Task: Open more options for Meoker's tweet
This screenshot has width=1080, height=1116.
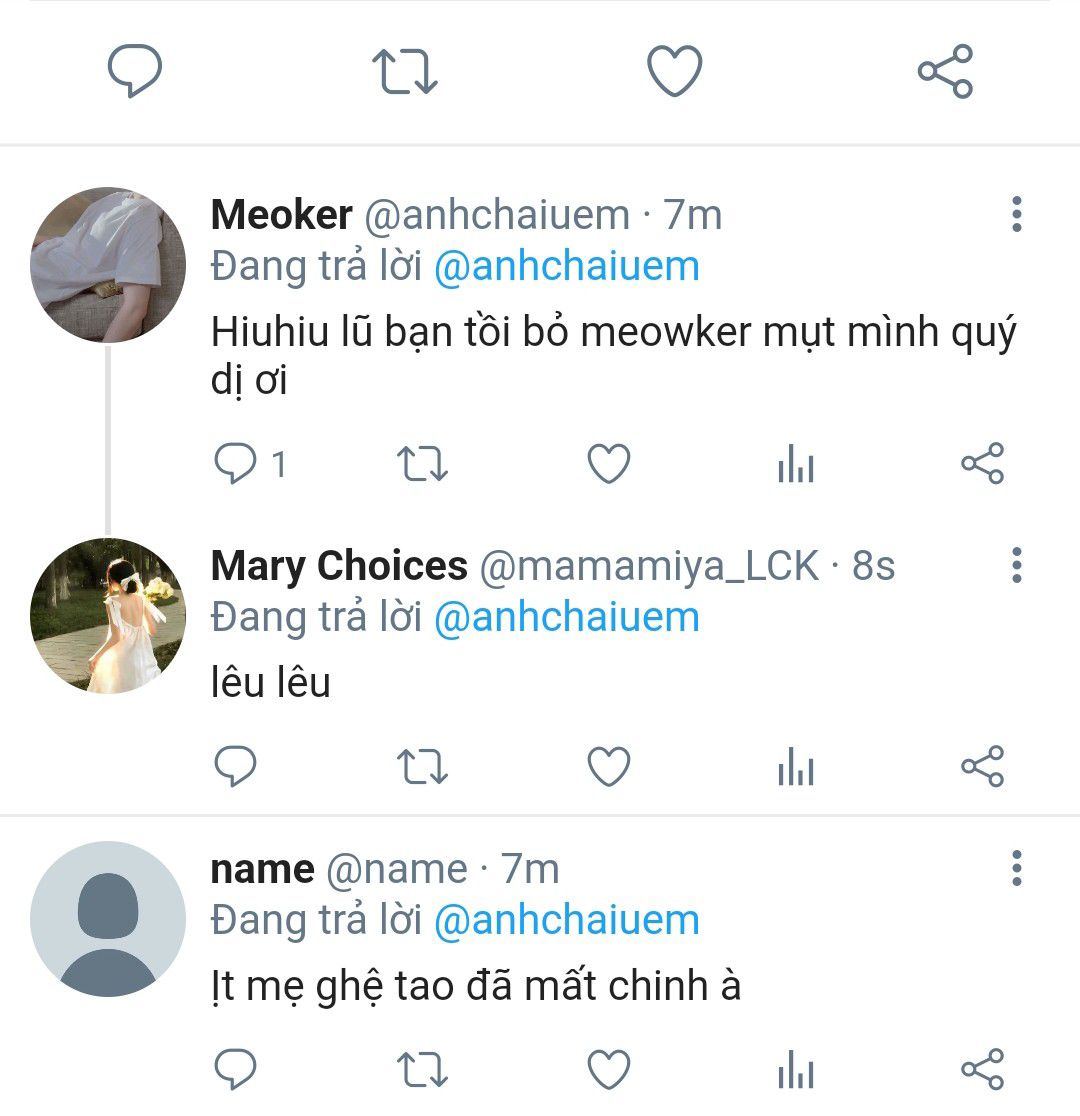Action: click(1016, 215)
